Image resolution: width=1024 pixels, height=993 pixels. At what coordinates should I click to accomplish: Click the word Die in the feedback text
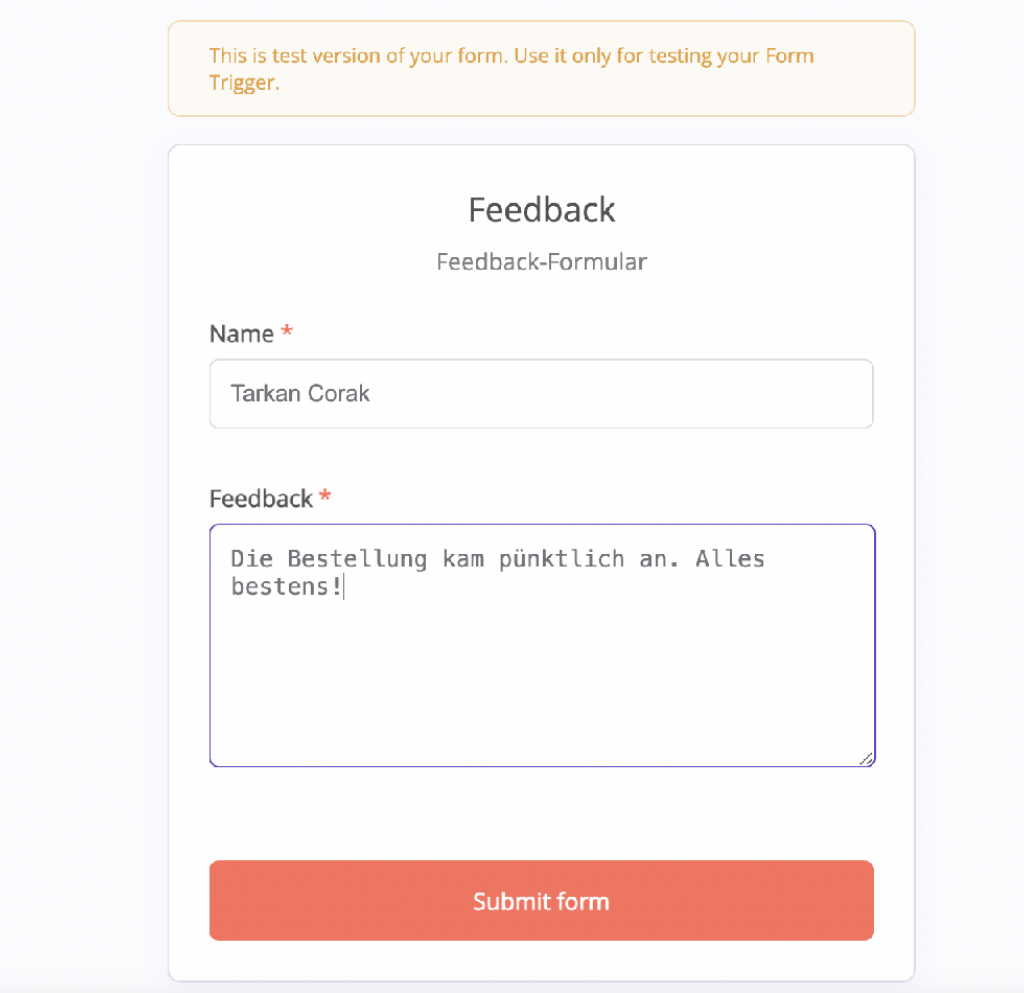[x=251, y=558]
